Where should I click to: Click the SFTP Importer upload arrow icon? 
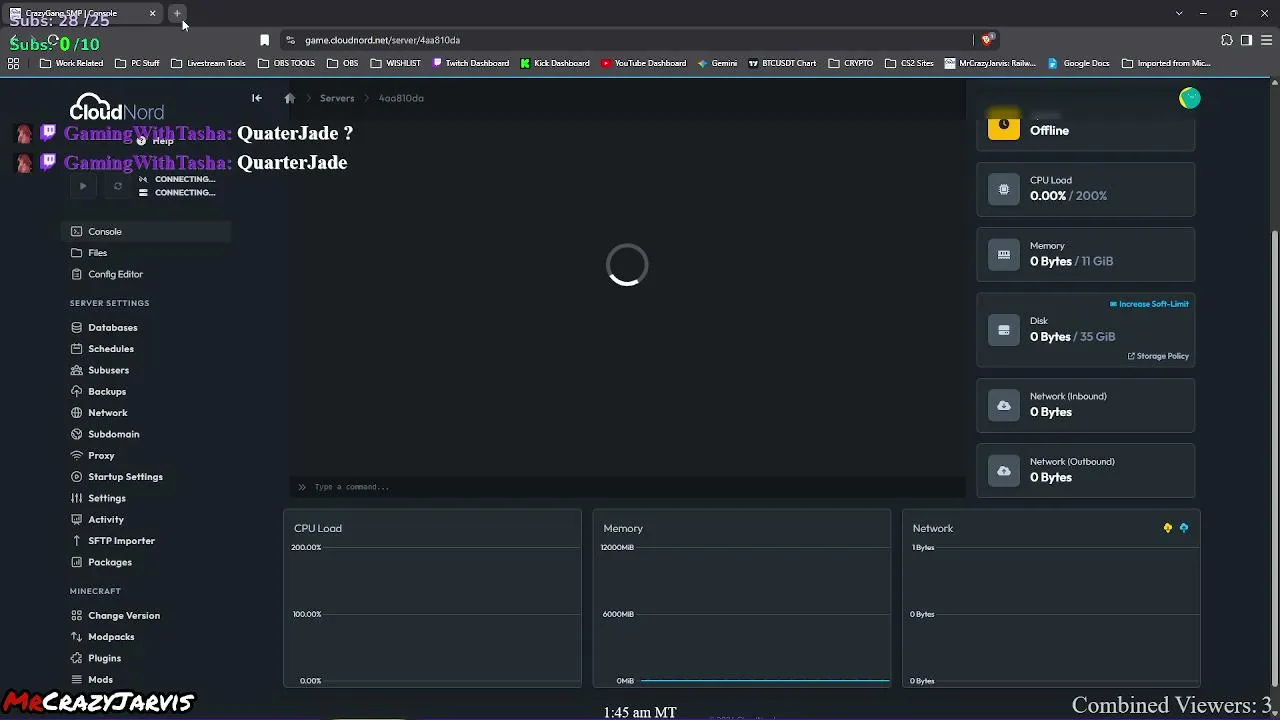click(77, 541)
